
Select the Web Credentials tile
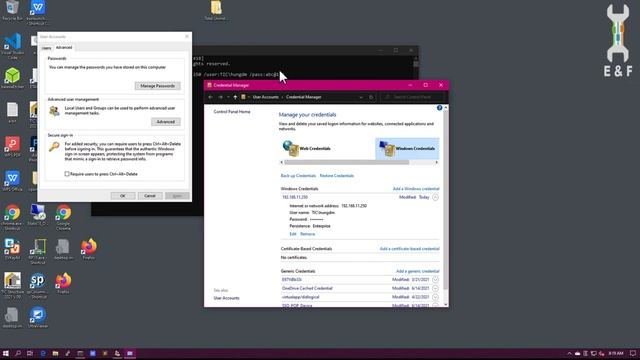(307, 148)
